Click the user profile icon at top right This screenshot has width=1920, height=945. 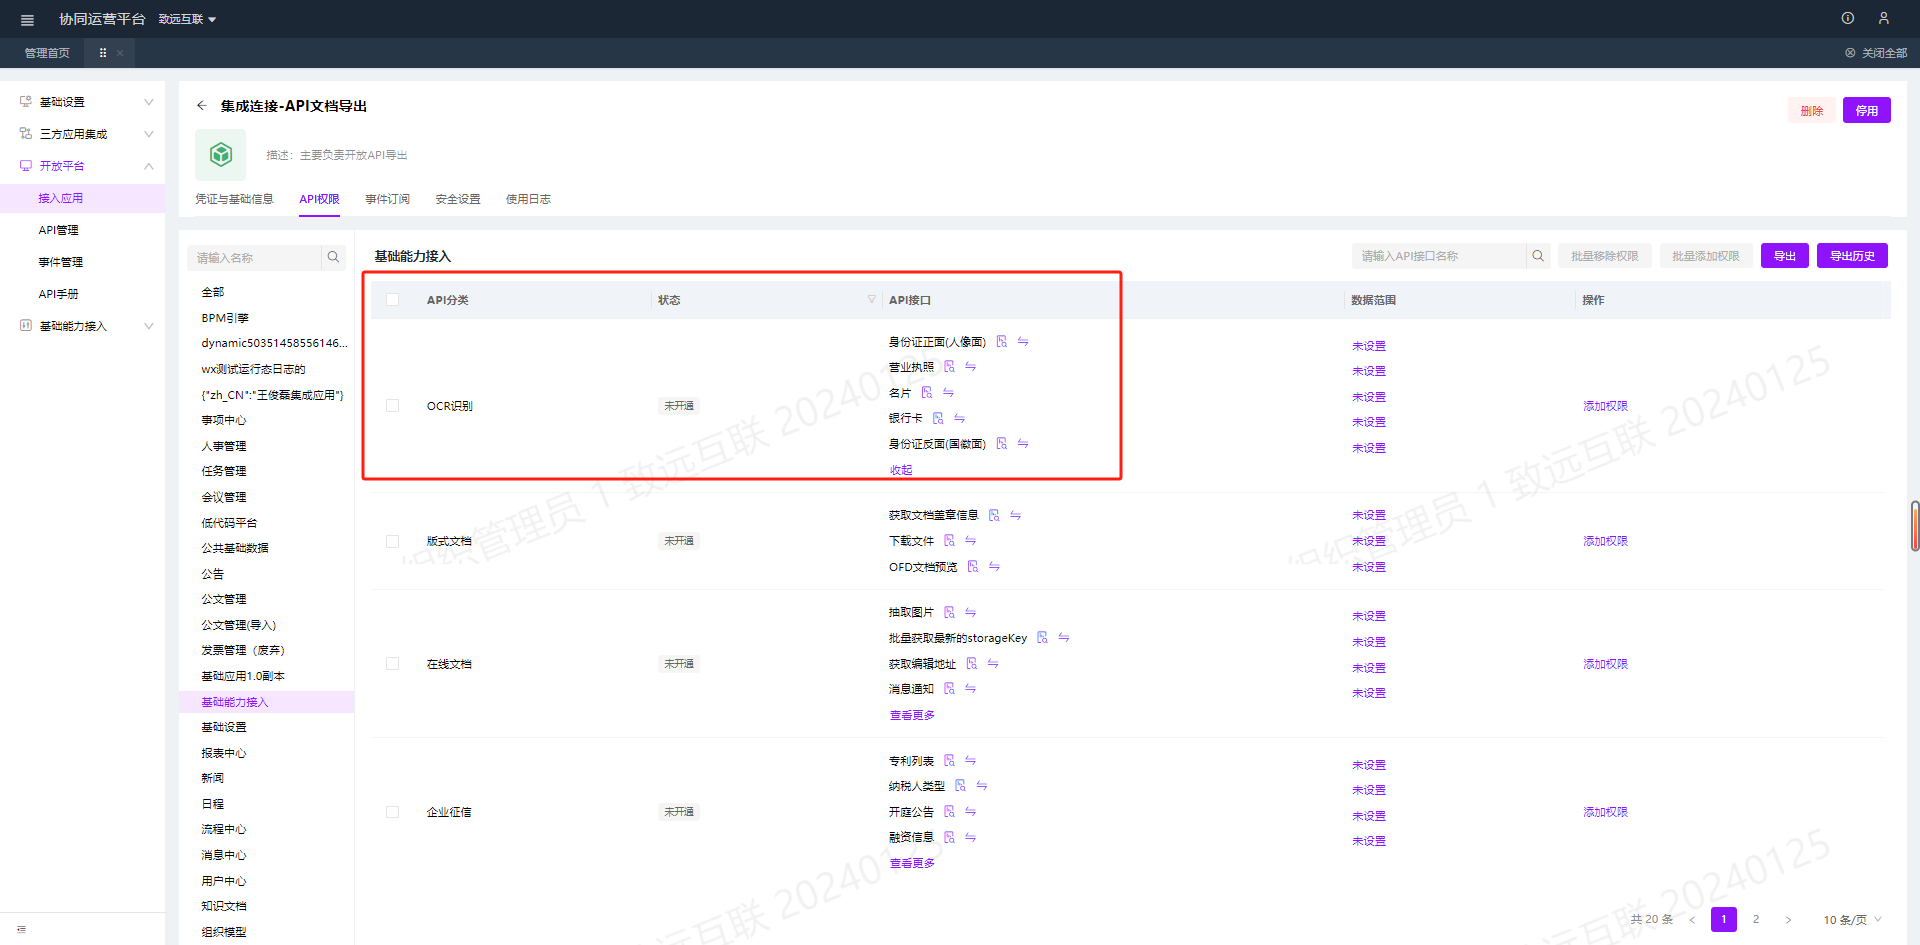pyautogui.click(x=1883, y=18)
